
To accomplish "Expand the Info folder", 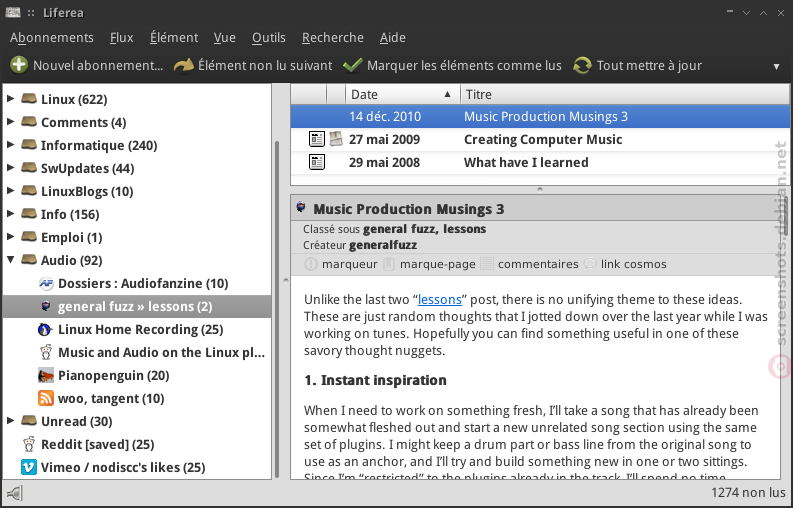I will pos(10,214).
